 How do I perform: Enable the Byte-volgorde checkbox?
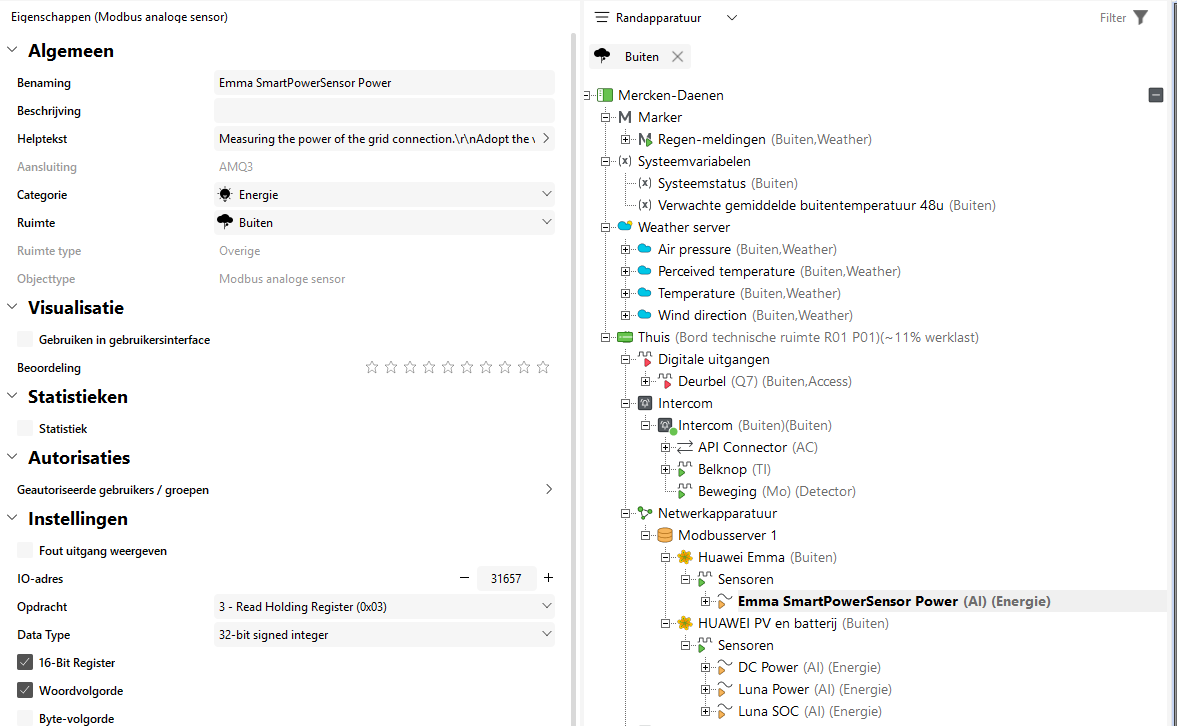[25, 718]
